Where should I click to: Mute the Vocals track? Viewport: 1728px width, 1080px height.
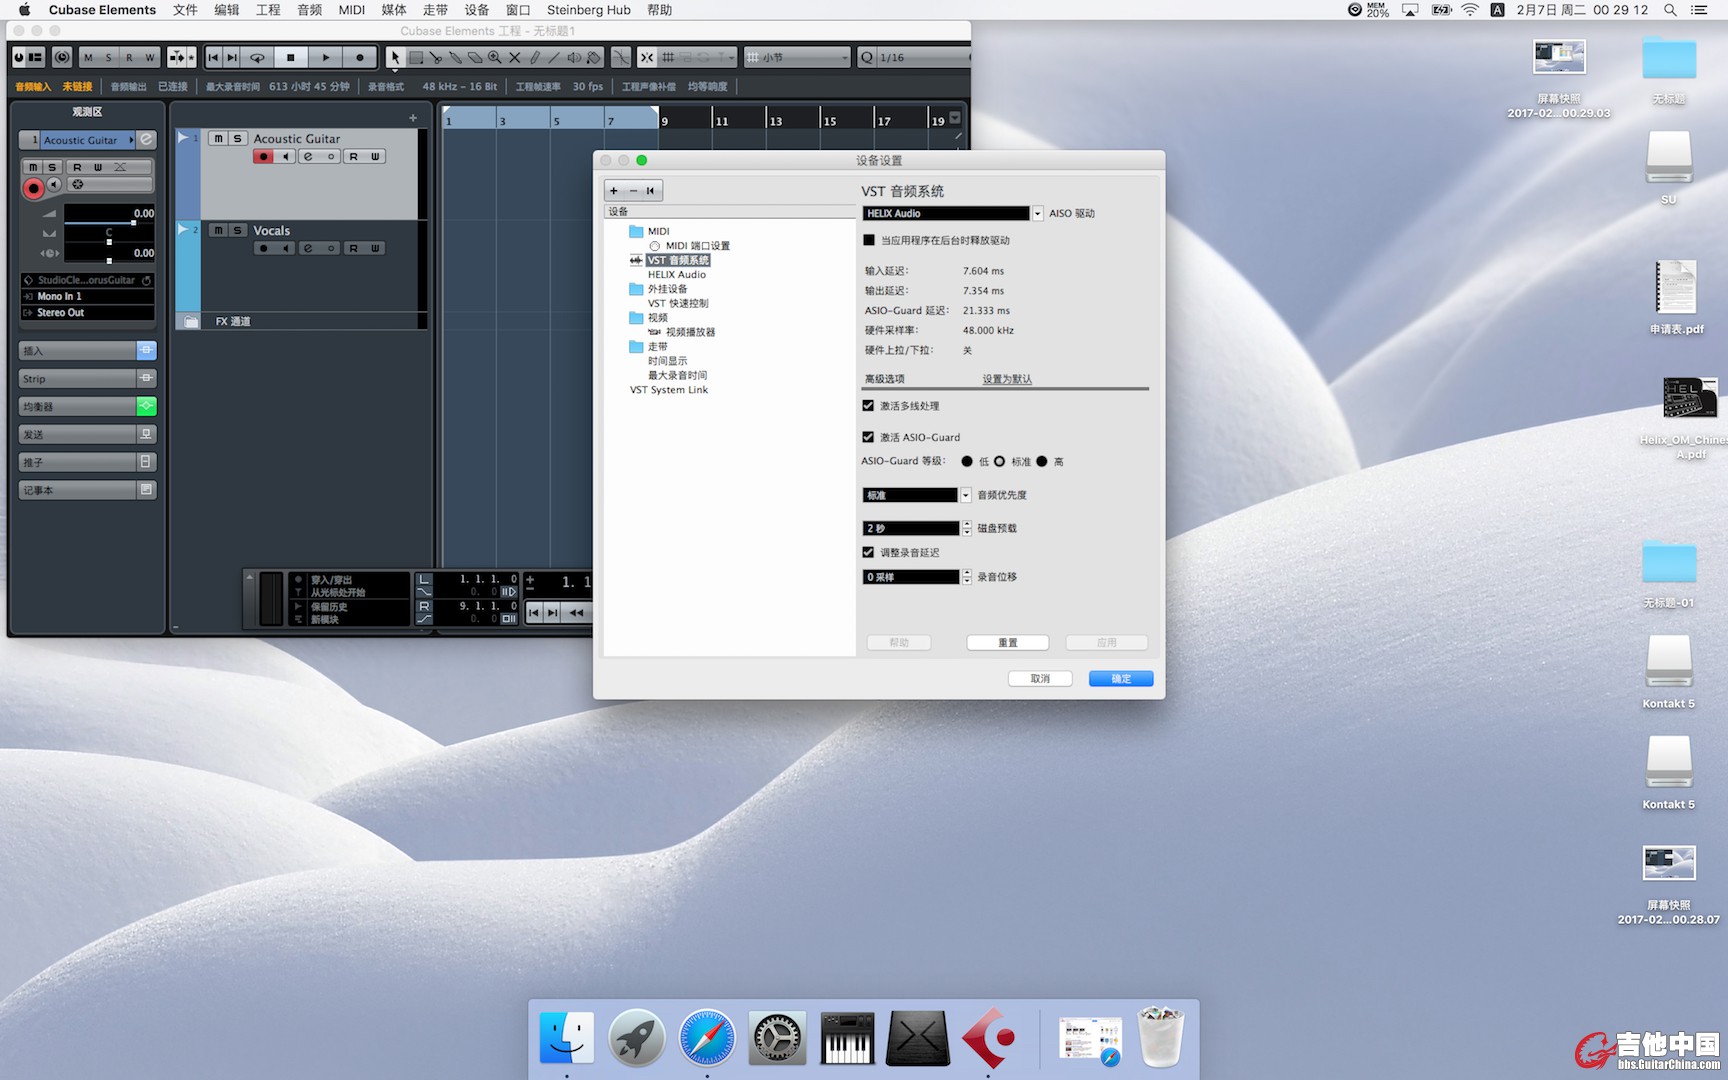click(218, 230)
